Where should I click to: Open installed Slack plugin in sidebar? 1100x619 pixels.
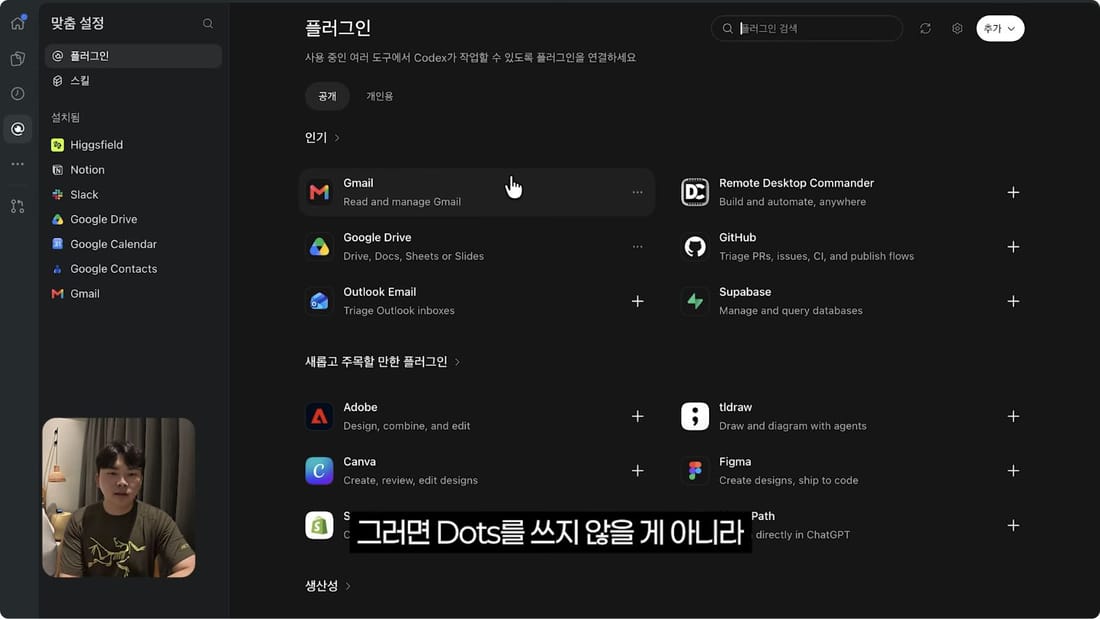coord(133,194)
